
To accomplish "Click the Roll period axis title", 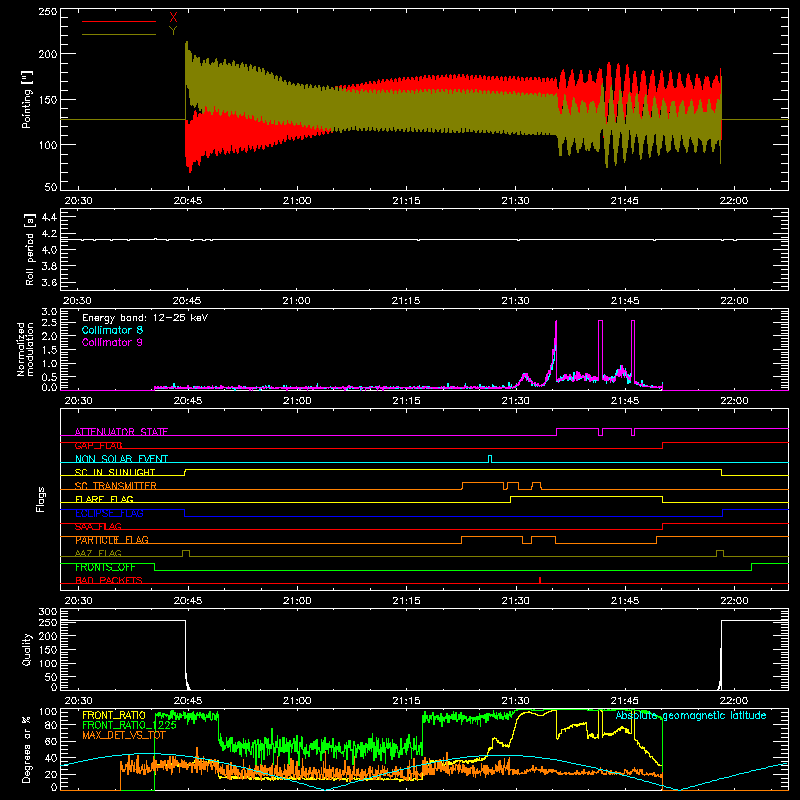I will pyautogui.click(x=29, y=249).
